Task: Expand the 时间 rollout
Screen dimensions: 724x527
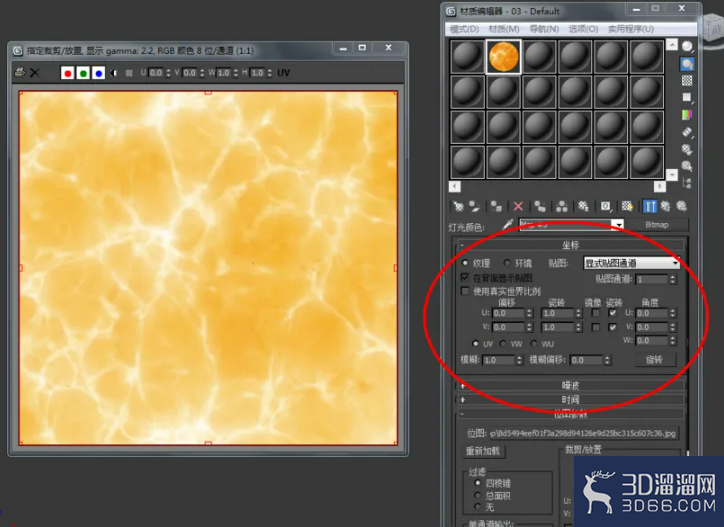Action: coord(571,400)
